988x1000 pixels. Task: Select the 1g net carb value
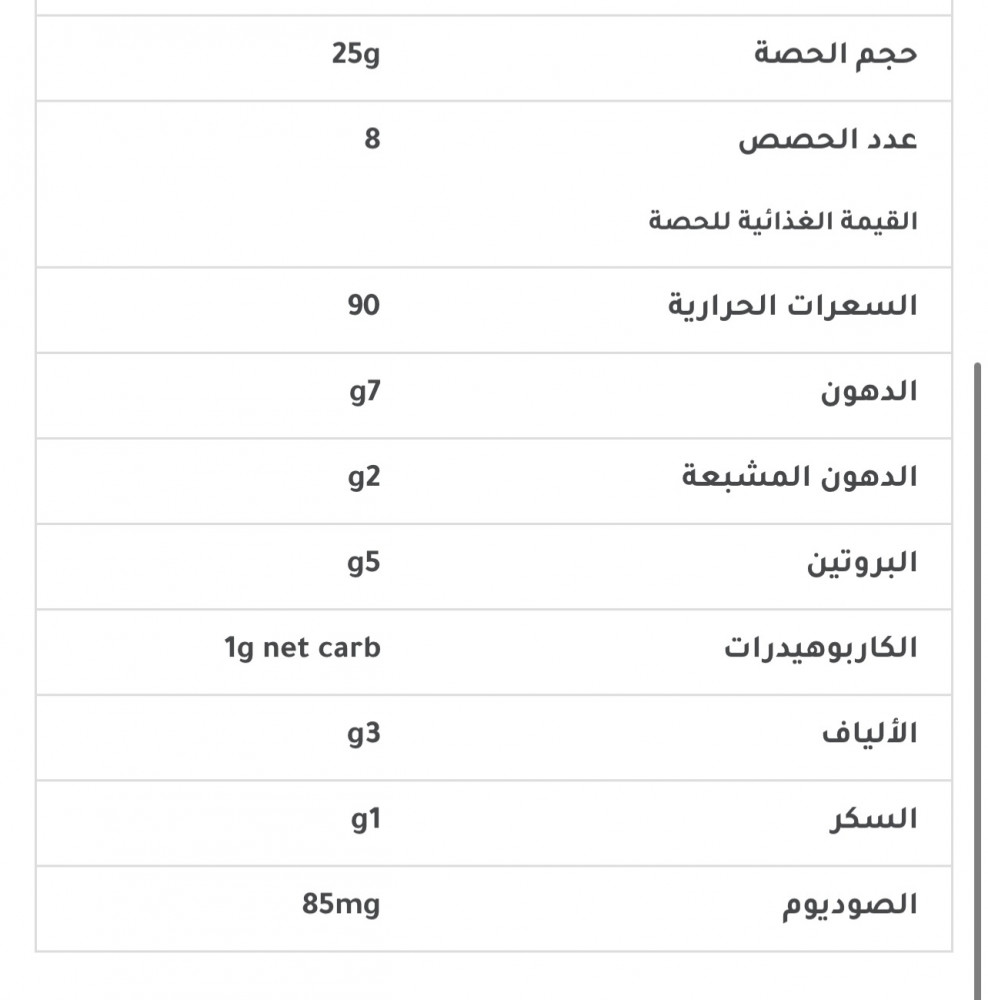click(302, 648)
